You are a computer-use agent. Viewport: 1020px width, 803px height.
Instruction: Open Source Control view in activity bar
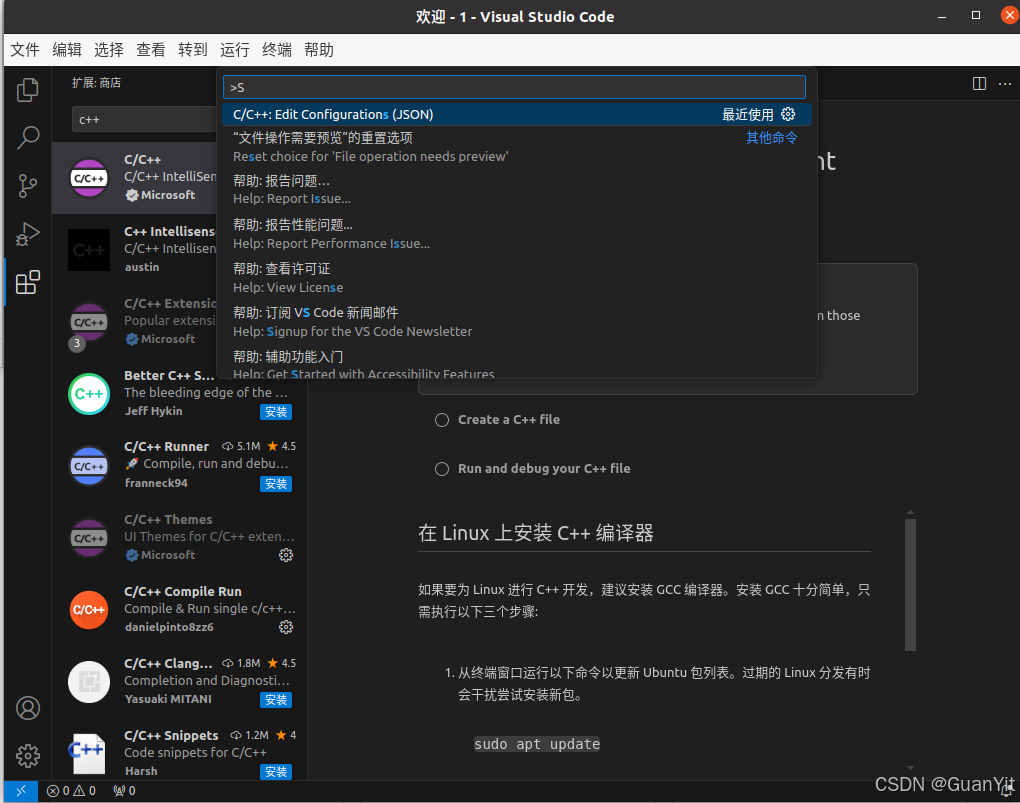[27, 186]
